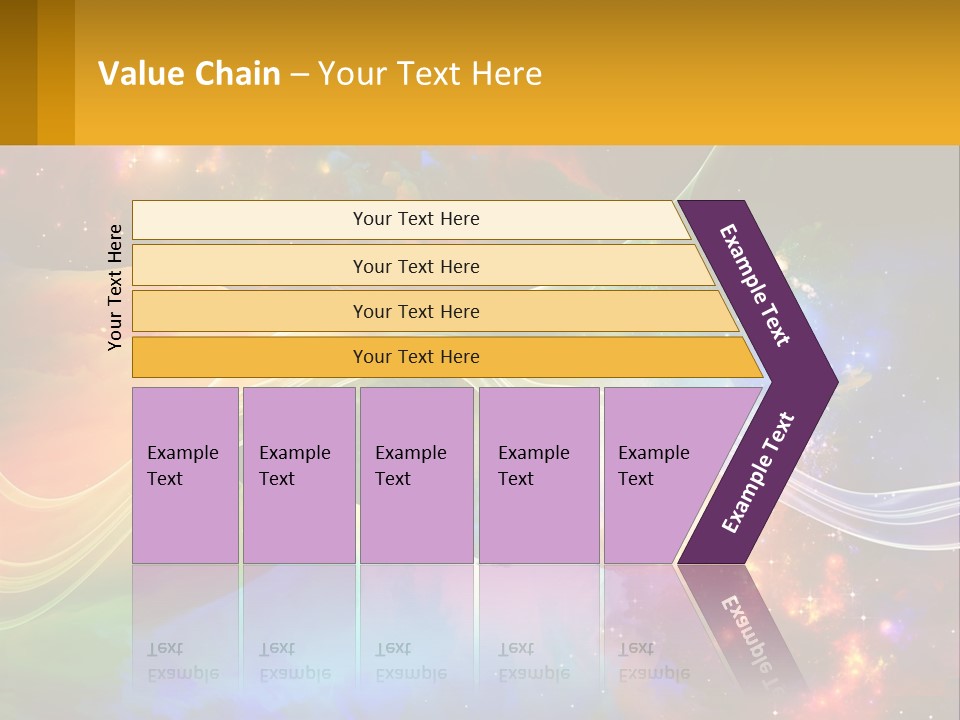Click the dark brown stripe at header's left edge
Viewport: 960px width, 720px height.
click(x=18, y=72)
